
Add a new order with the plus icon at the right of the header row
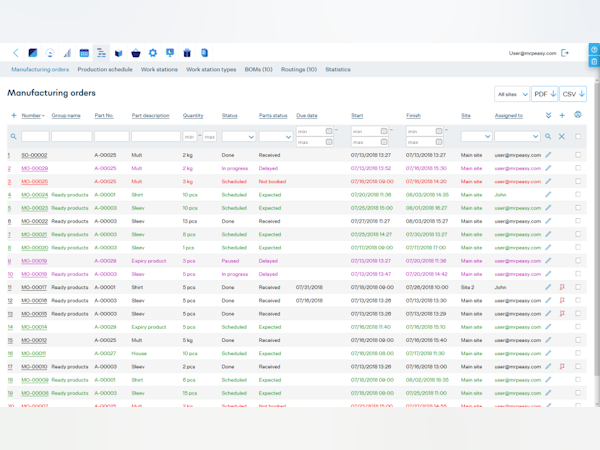[562, 116]
